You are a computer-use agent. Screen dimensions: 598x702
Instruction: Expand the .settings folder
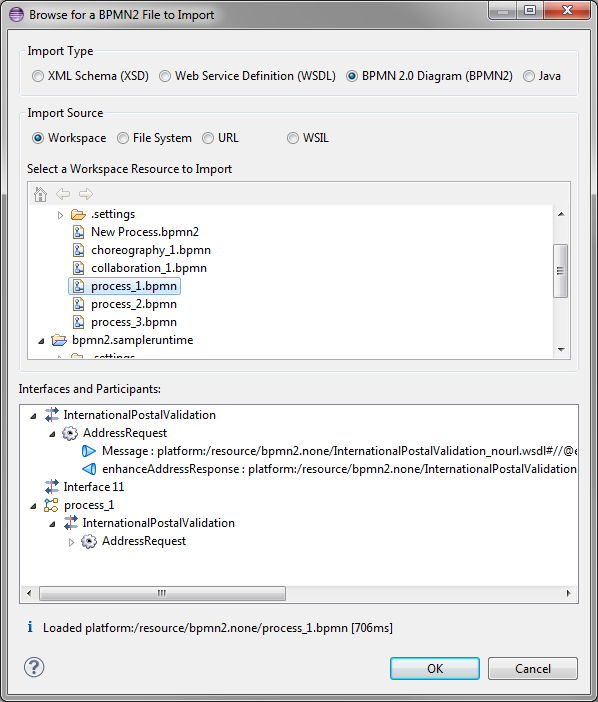click(x=60, y=215)
